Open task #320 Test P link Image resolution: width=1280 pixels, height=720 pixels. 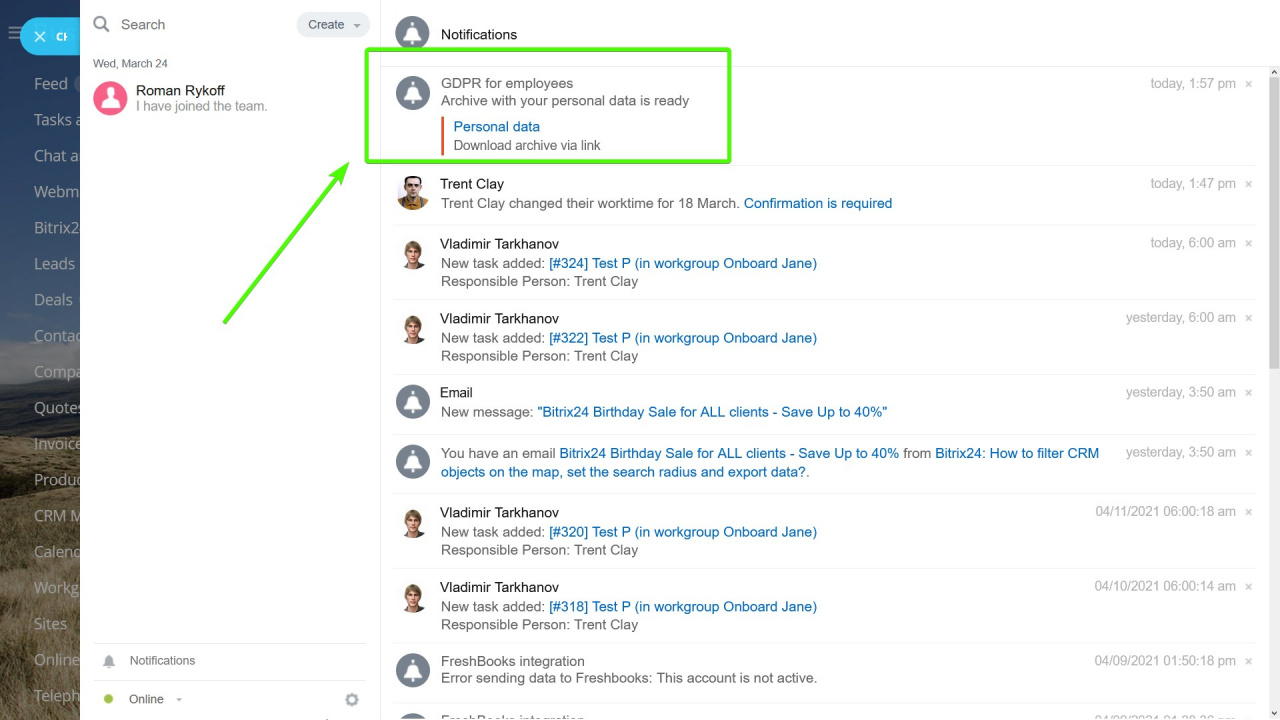click(x=682, y=532)
